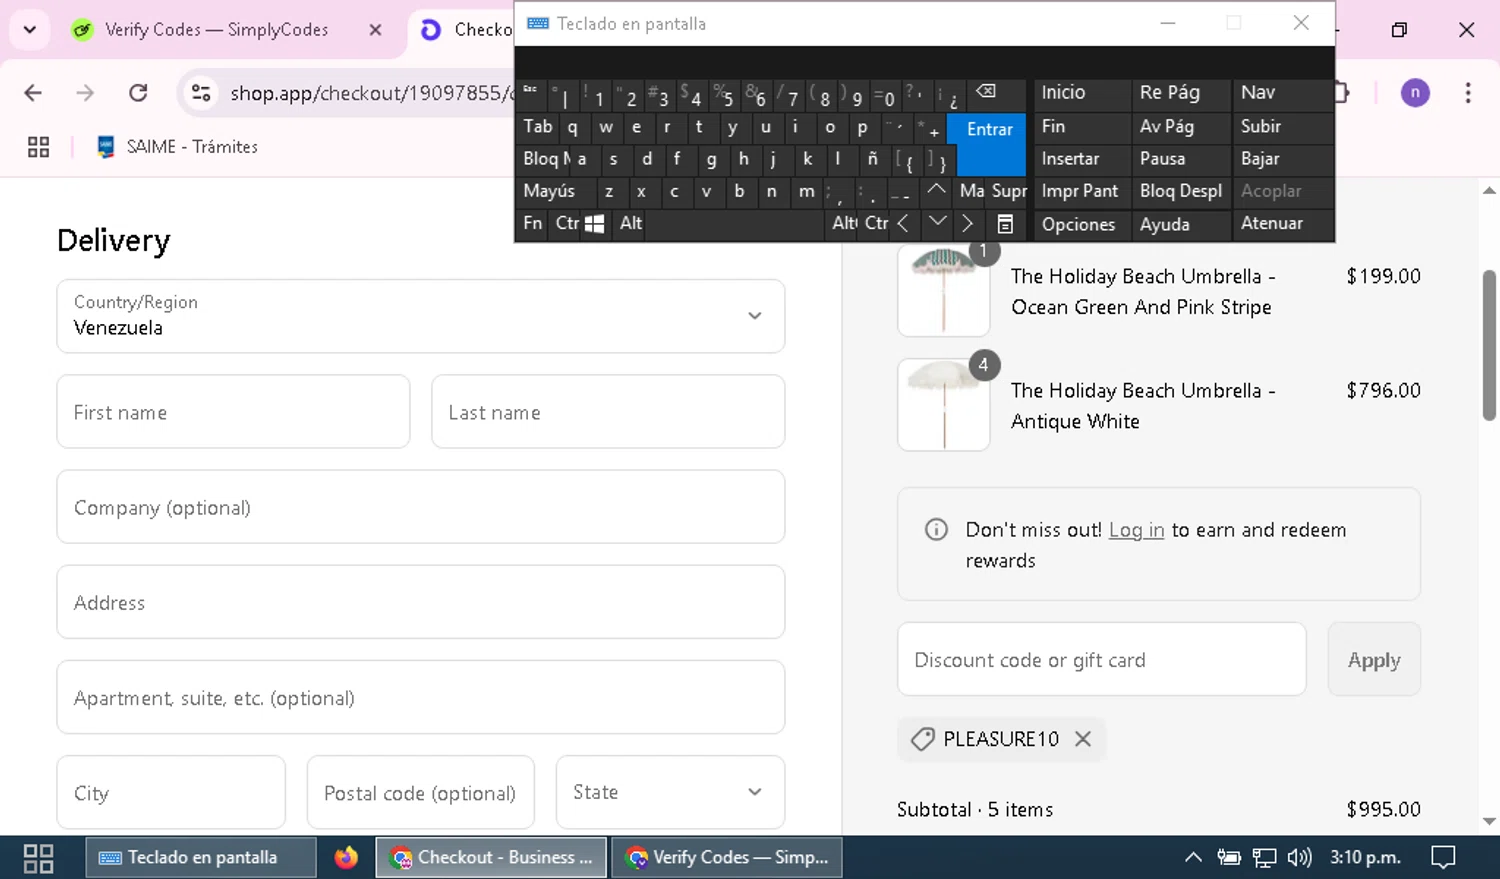Screen dimensions: 1500x879
Task: Click Antique White umbrella thumbnail
Action: pyautogui.click(x=944, y=405)
